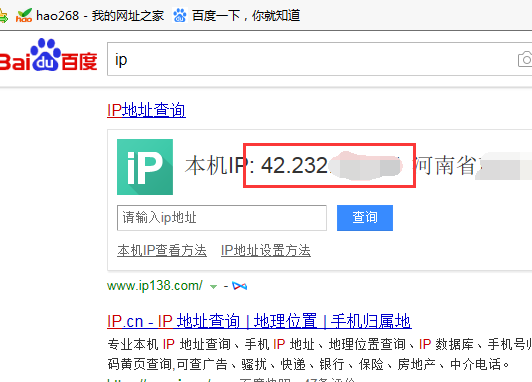Viewport: 532px width, 382px height.
Task: Expand the dropdown arrow beside www.ip138.com
Action: pos(213,287)
